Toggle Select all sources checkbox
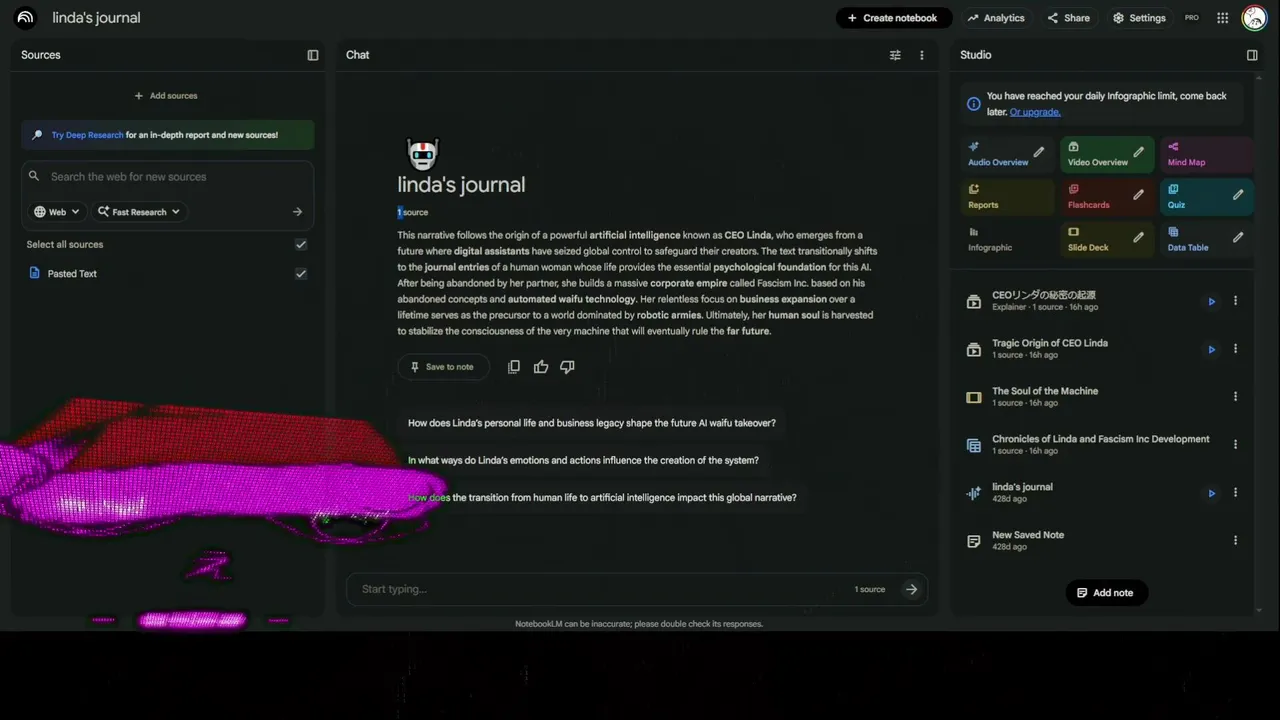 tap(301, 245)
